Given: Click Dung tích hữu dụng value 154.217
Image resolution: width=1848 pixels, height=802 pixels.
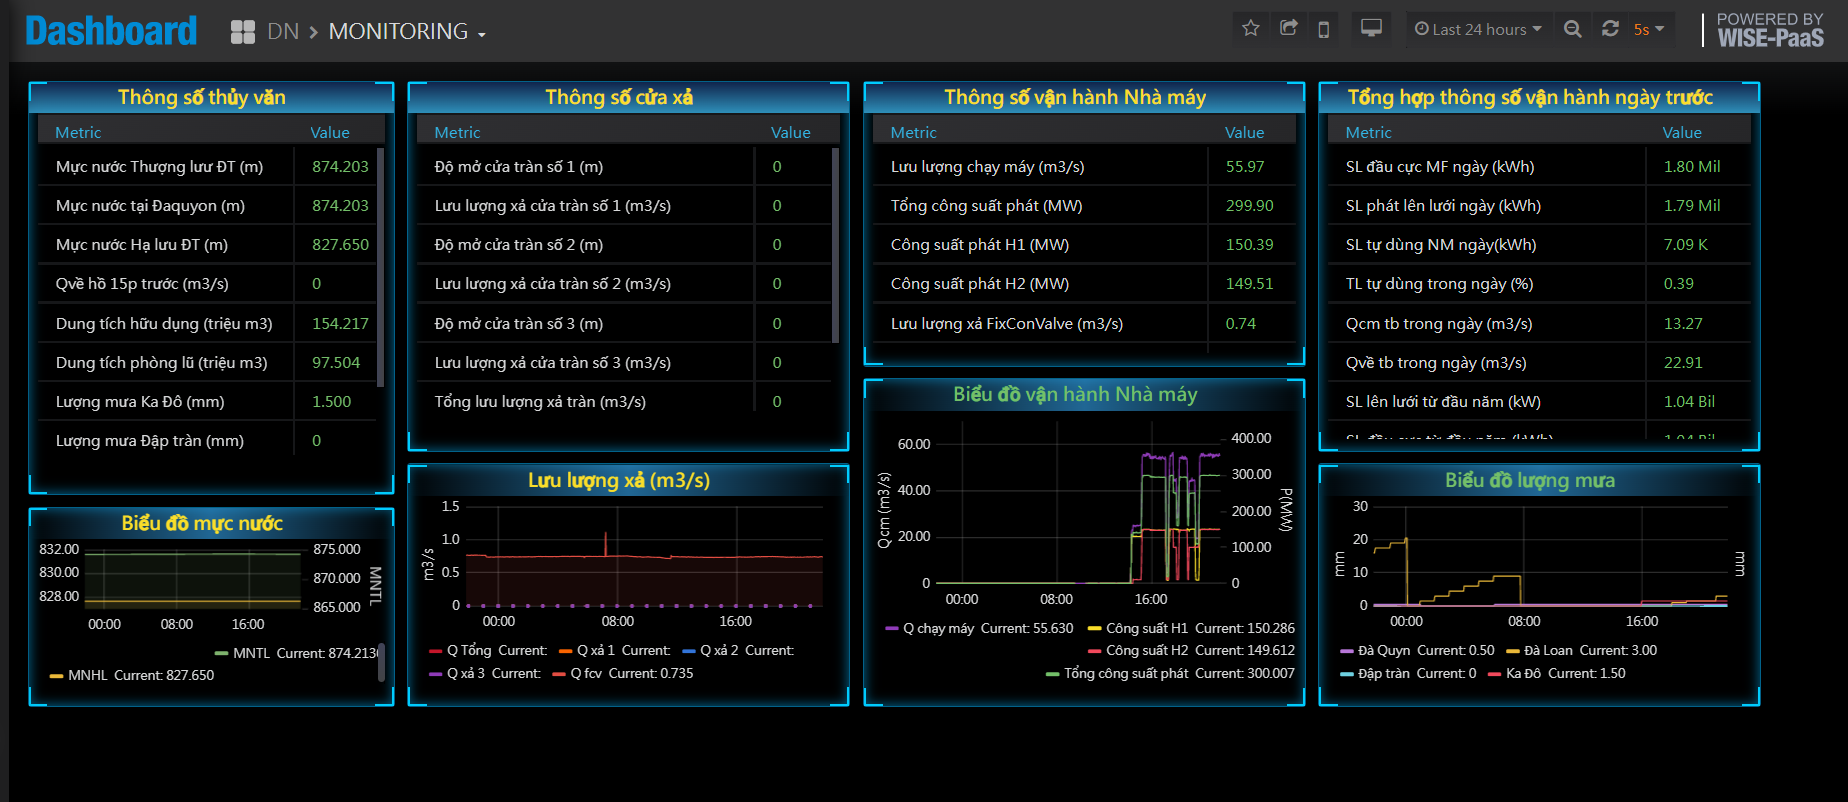Looking at the screenshot, I should [x=340, y=323].
